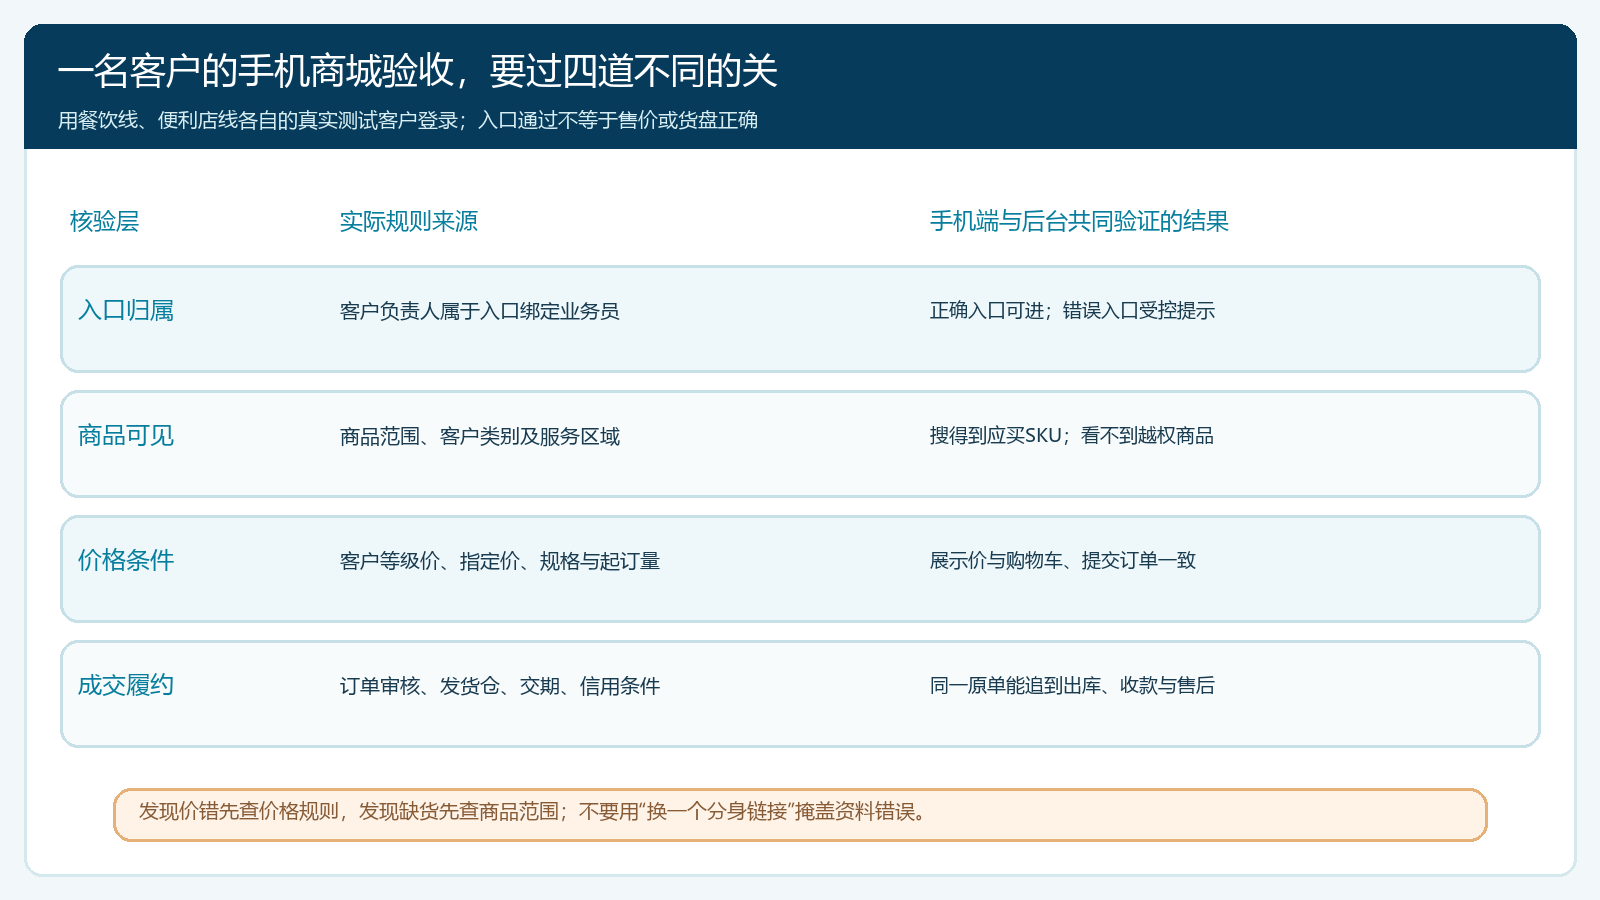Select the 入口归属 row label
Image resolution: width=1600 pixels, height=900 pixels.
pyautogui.click(x=126, y=310)
